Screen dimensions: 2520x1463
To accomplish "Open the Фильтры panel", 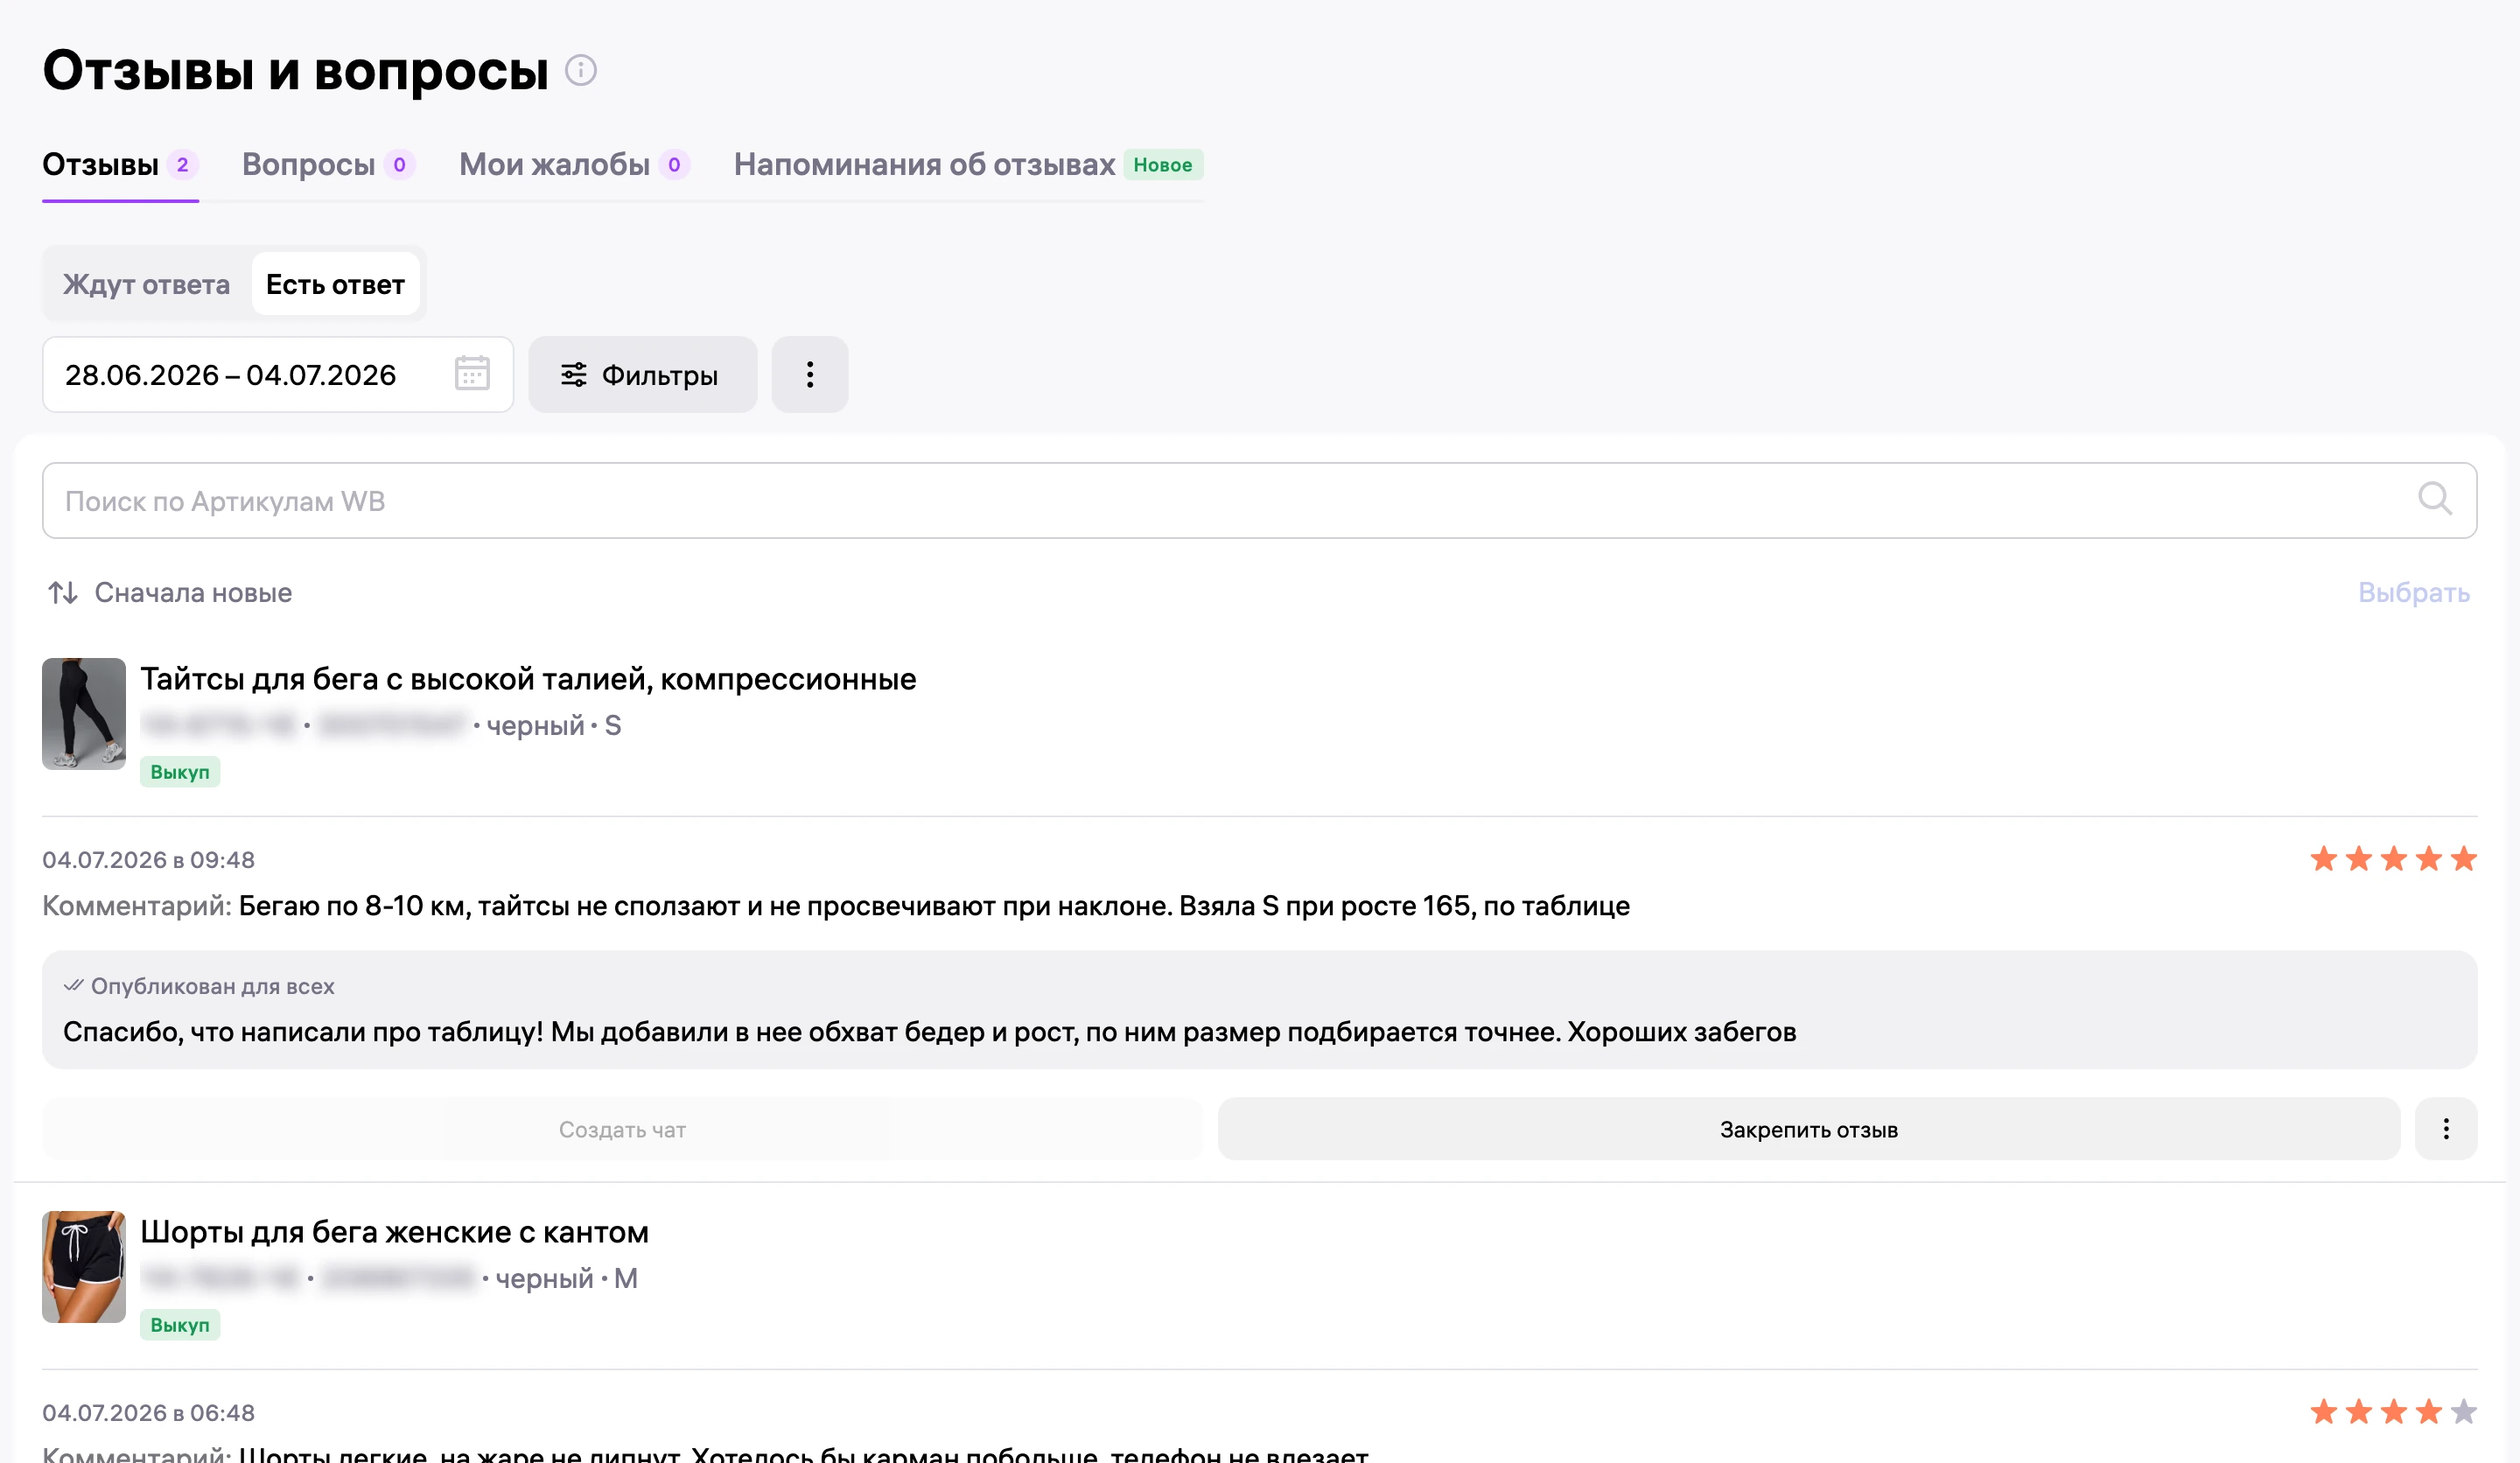I will (x=642, y=375).
